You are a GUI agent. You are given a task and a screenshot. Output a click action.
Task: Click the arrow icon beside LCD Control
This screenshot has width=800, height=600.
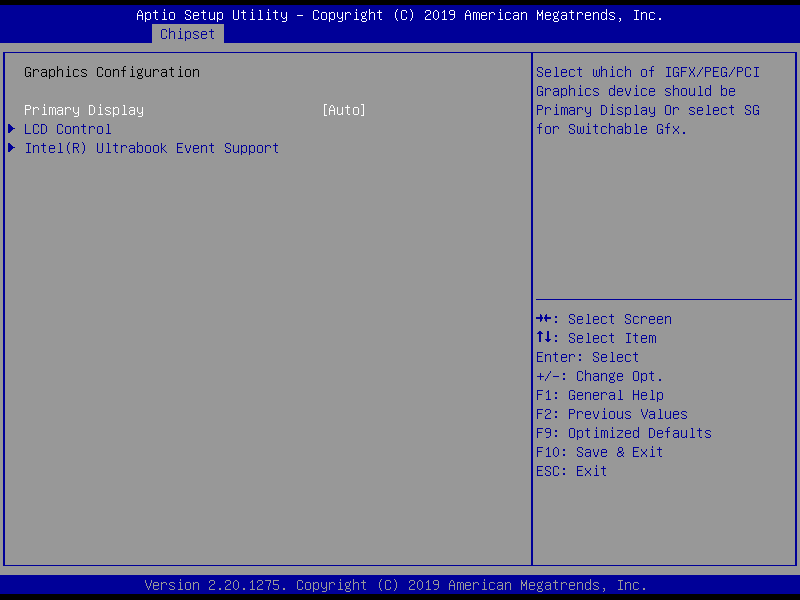[12, 129]
